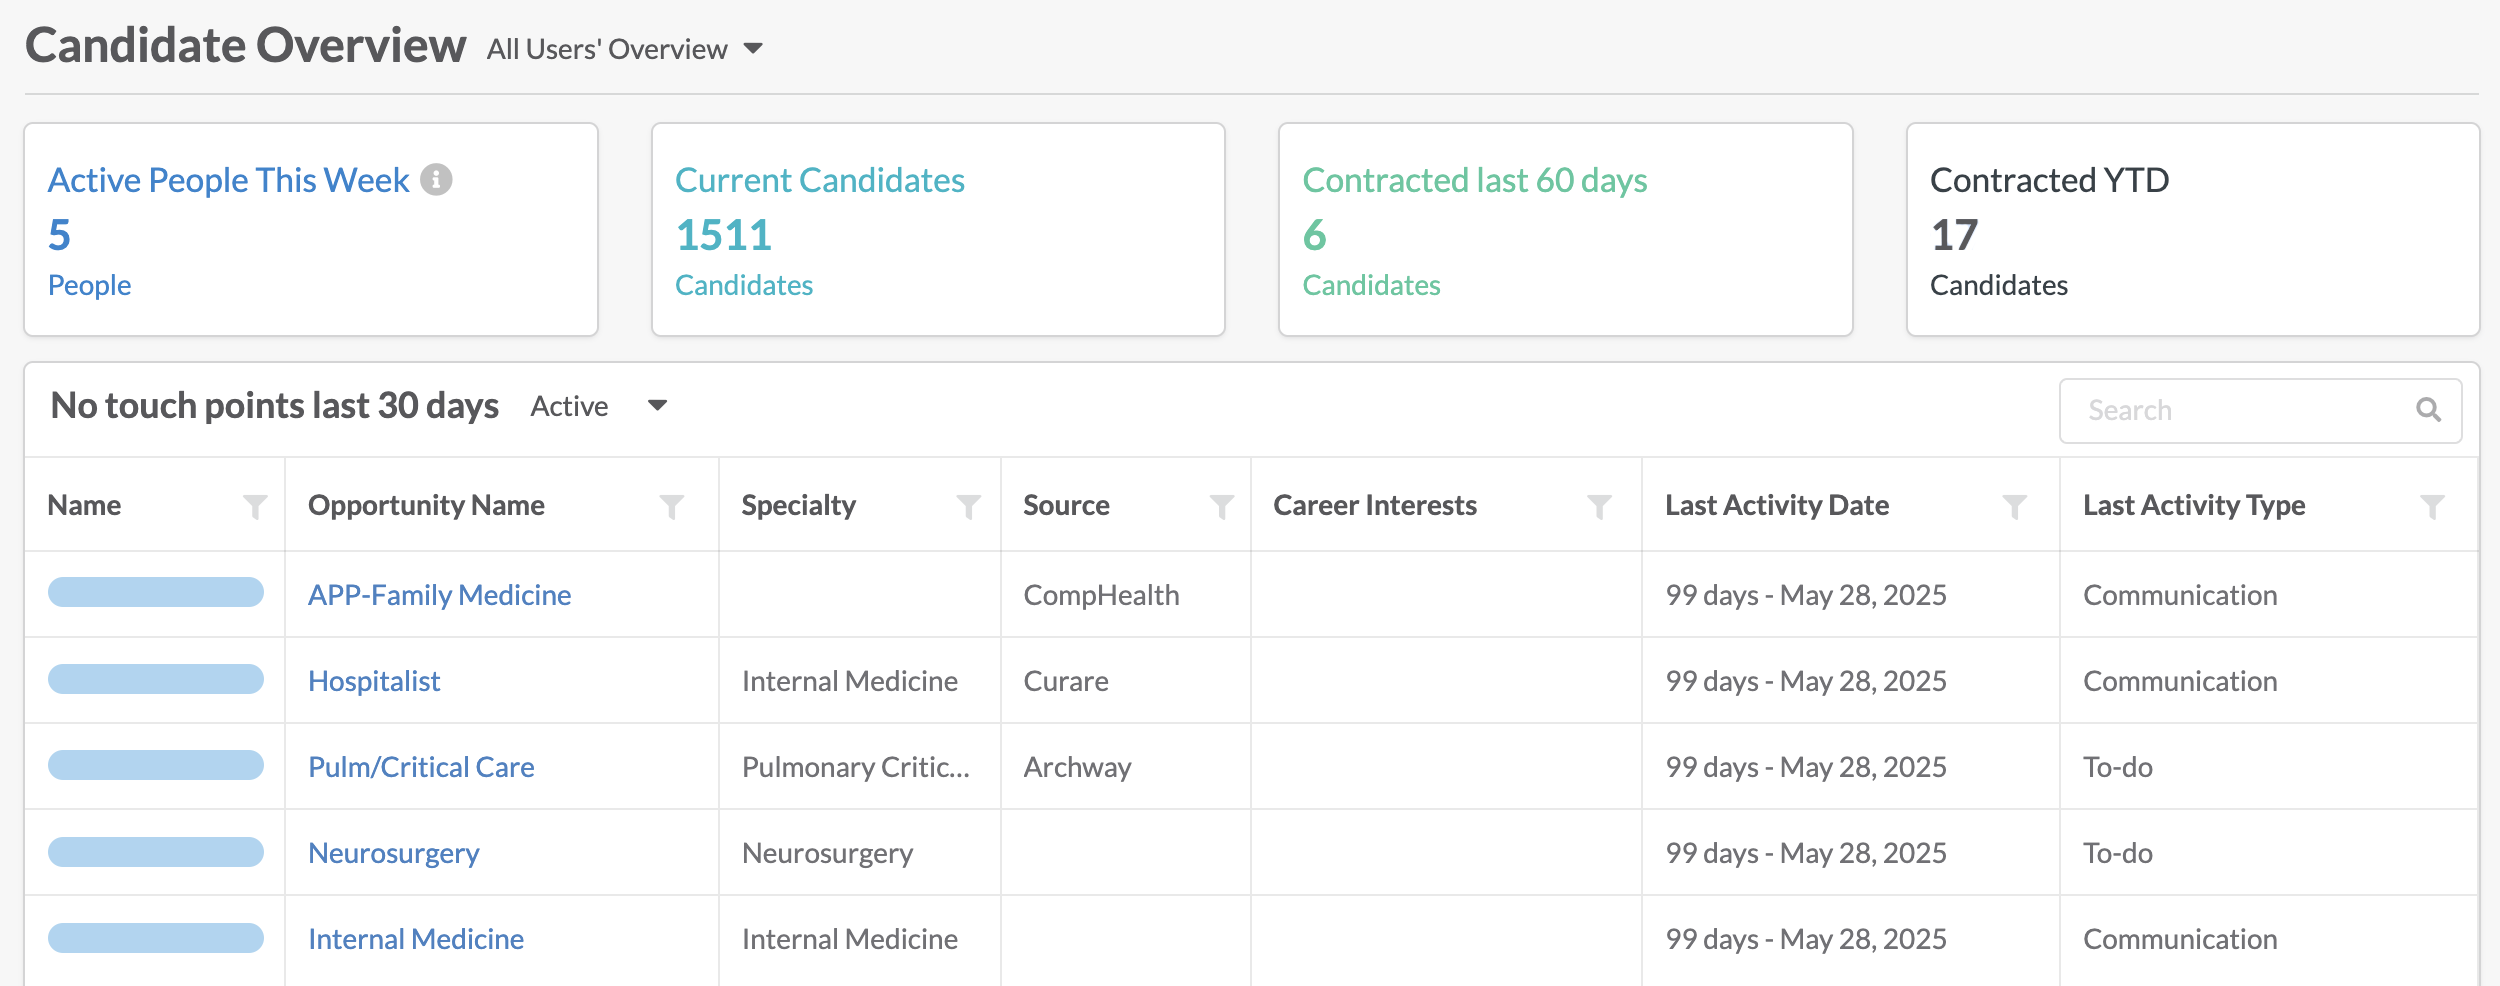Open the APP-Family Medicine opportunity link
Image resolution: width=2500 pixels, height=986 pixels.
tap(440, 595)
